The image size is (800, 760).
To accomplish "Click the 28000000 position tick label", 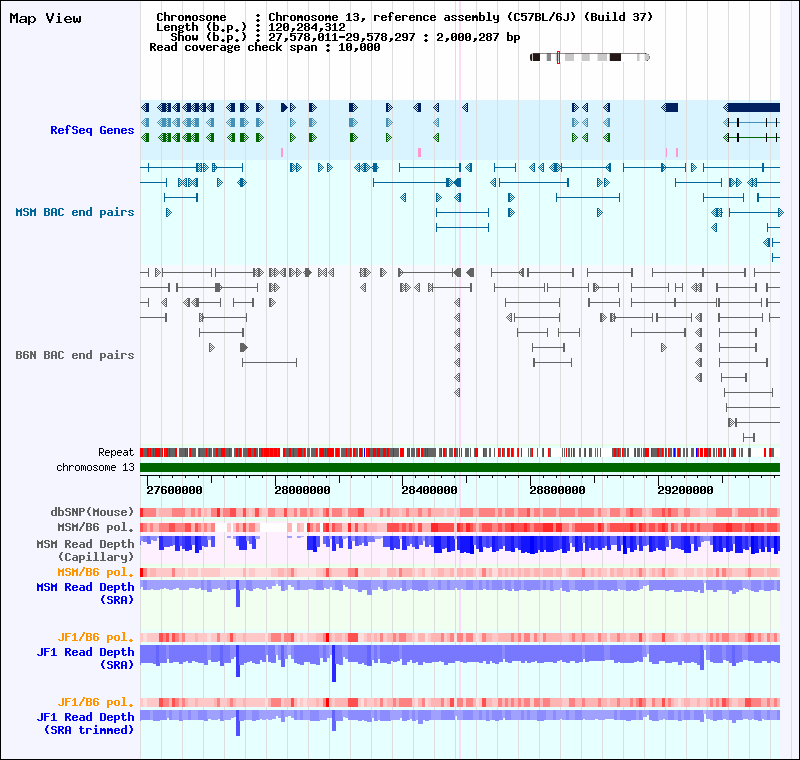I will tap(302, 490).
